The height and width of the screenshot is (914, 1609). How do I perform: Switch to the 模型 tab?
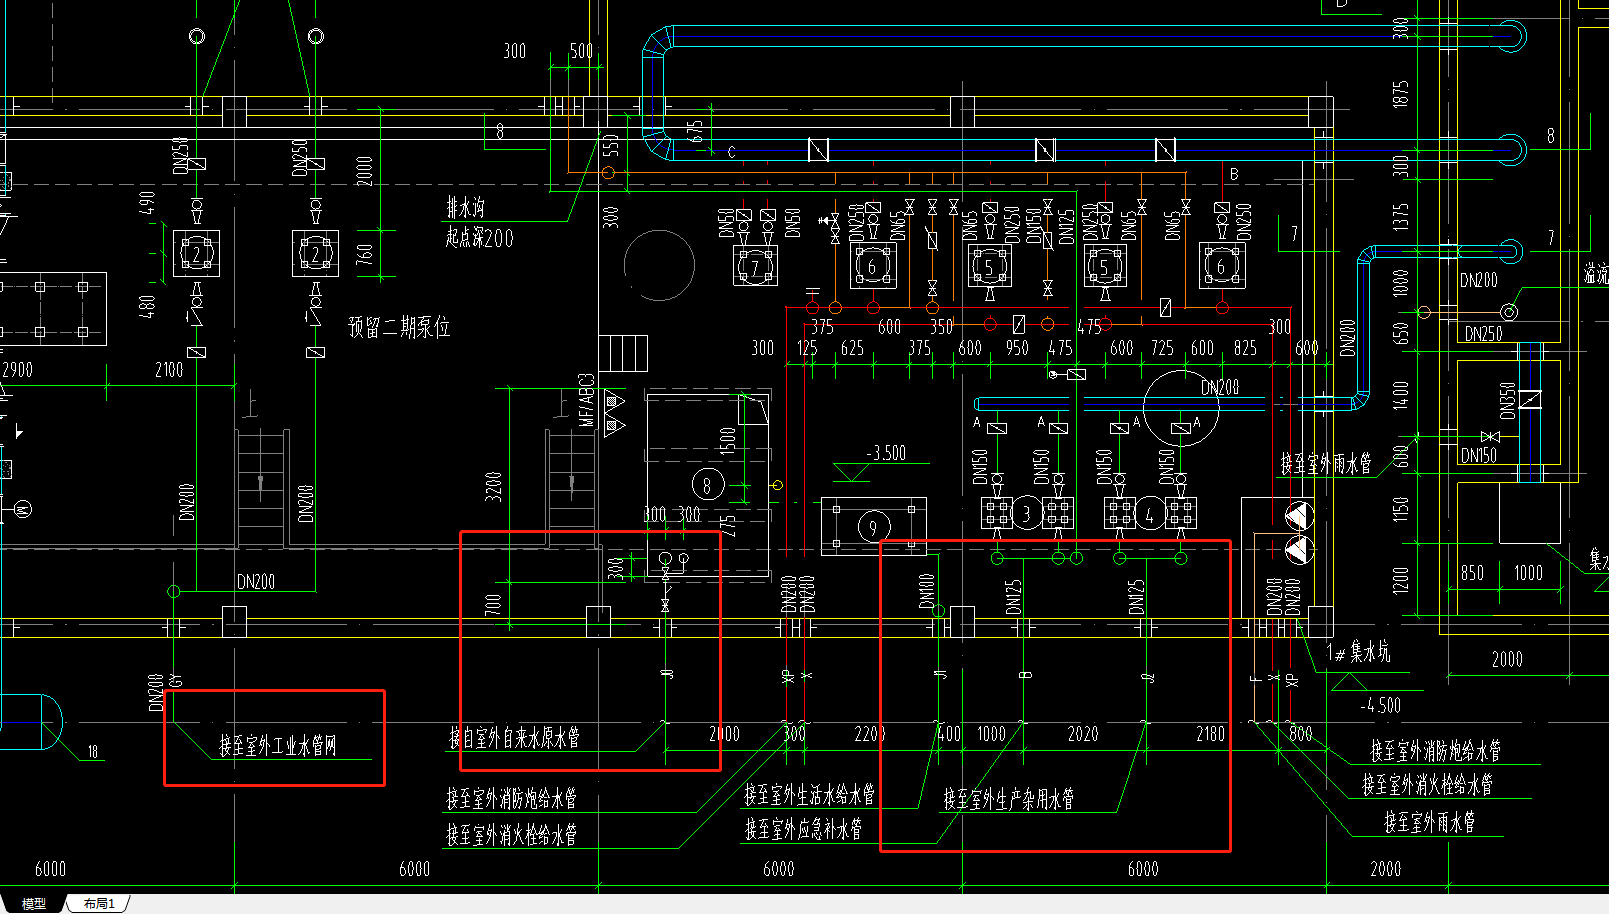pos(34,903)
